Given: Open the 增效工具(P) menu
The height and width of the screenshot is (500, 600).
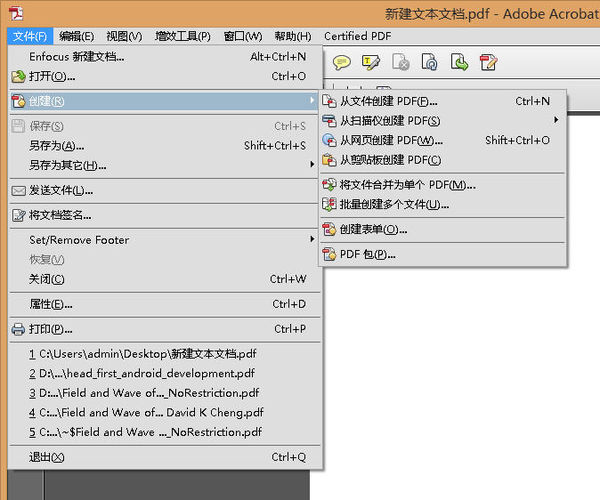Looking at the screenshot, I should coord(183,36).
